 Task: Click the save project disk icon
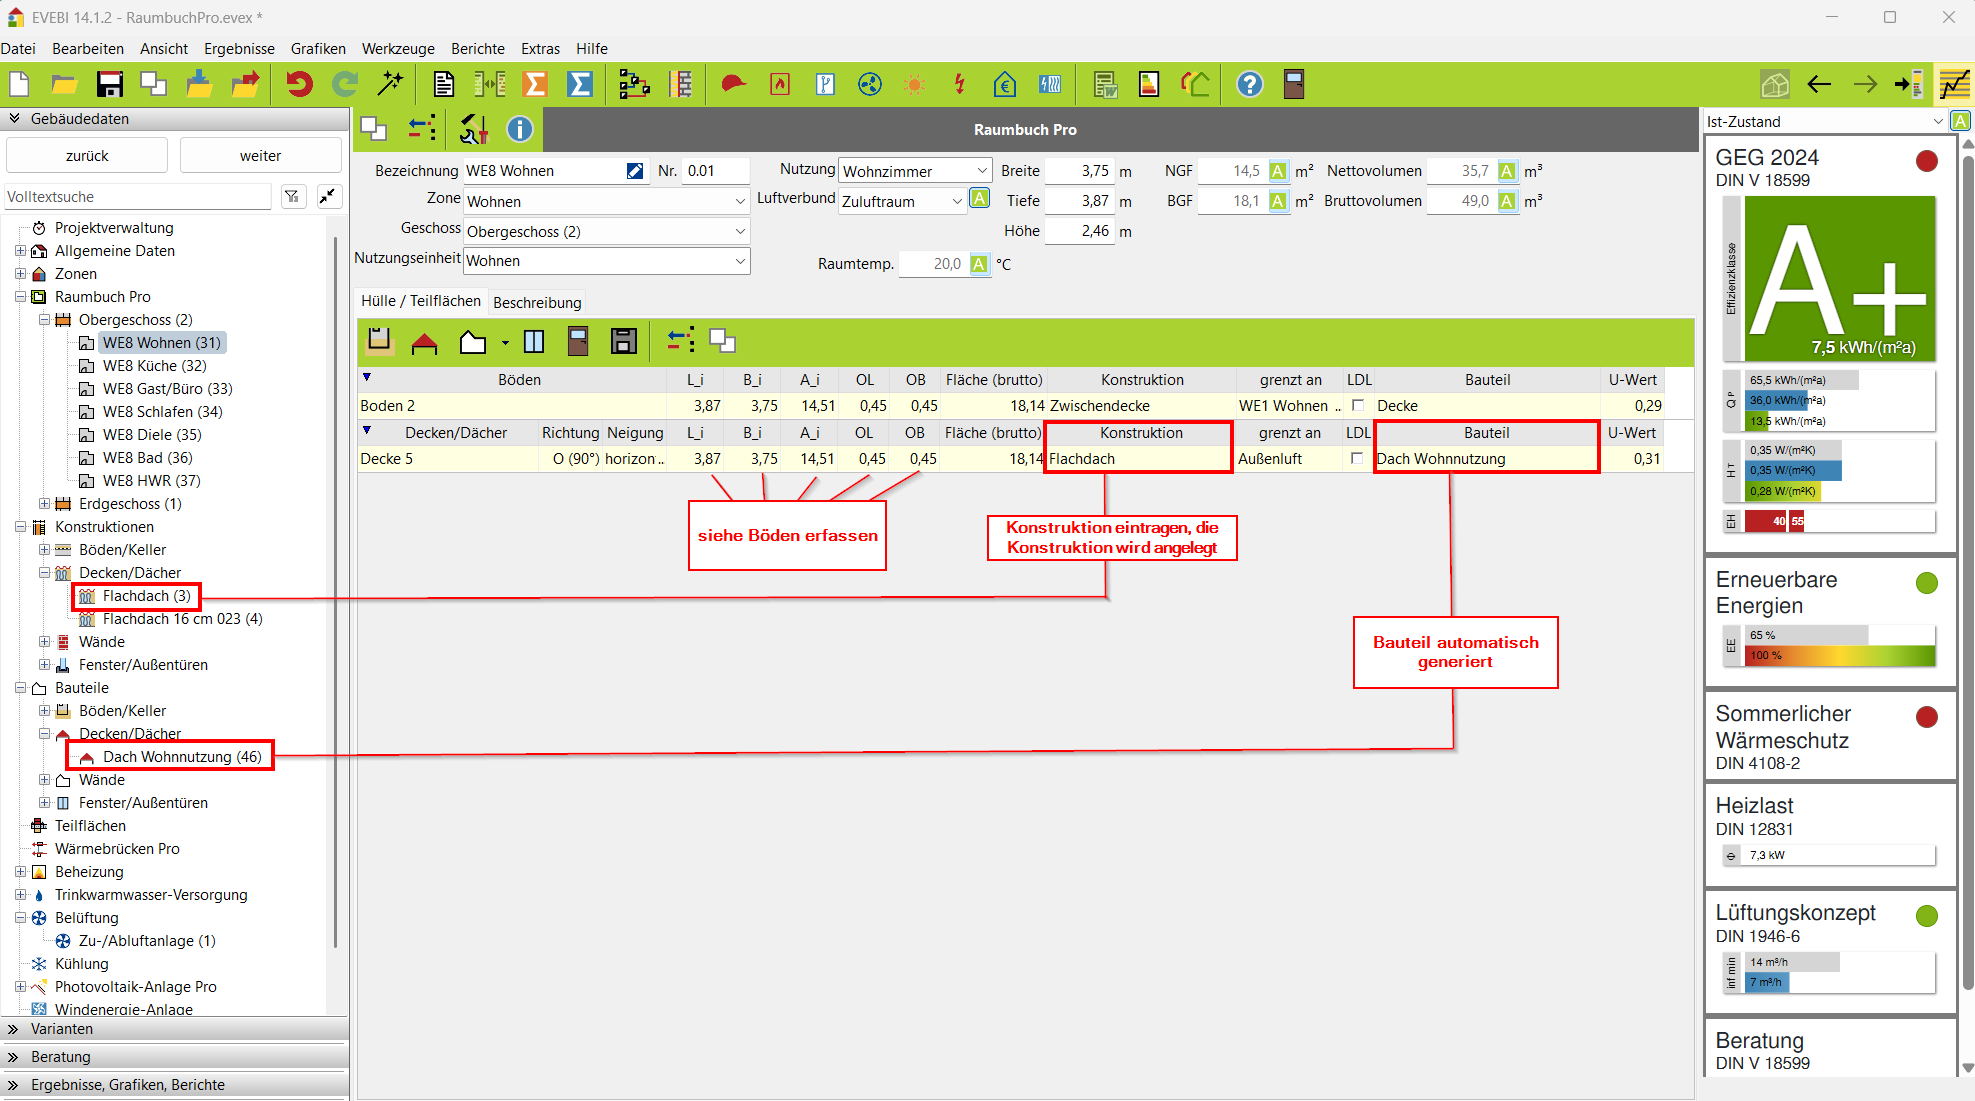pos(109,85)
